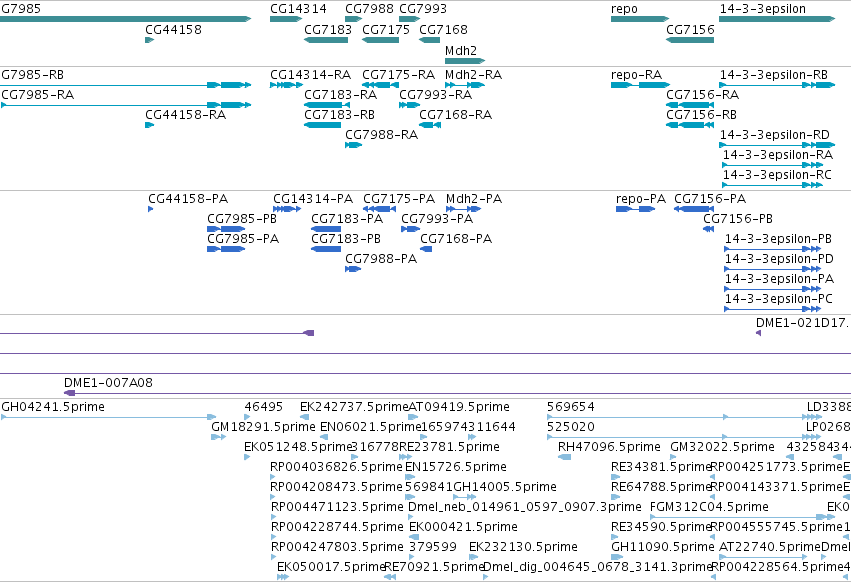
Task: Click the CG7988-PA protein label
Action: point(382,259)
